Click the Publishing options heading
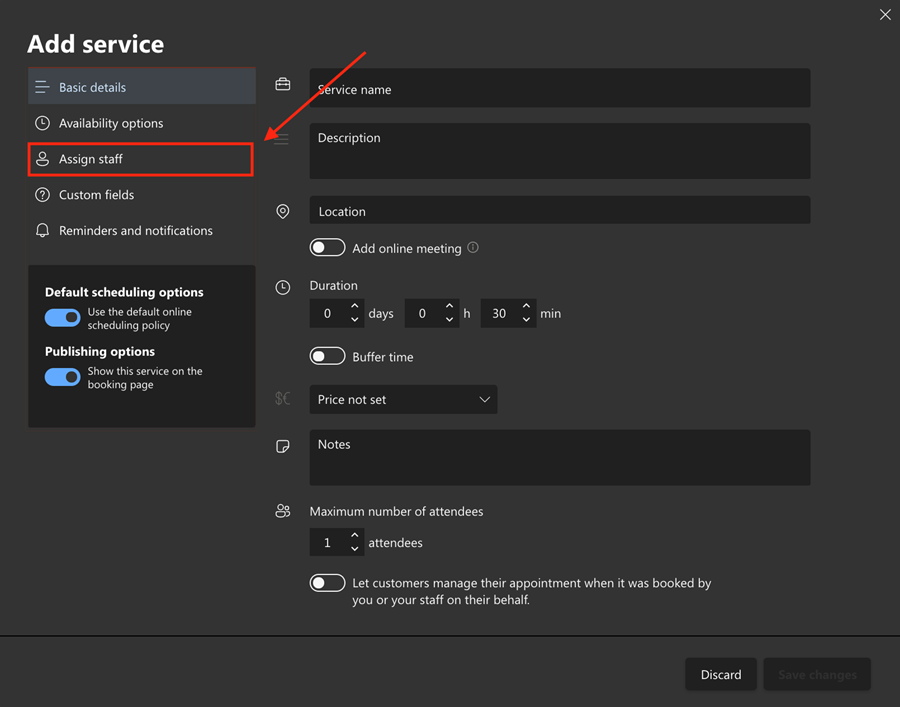 [x=100, y=351]
